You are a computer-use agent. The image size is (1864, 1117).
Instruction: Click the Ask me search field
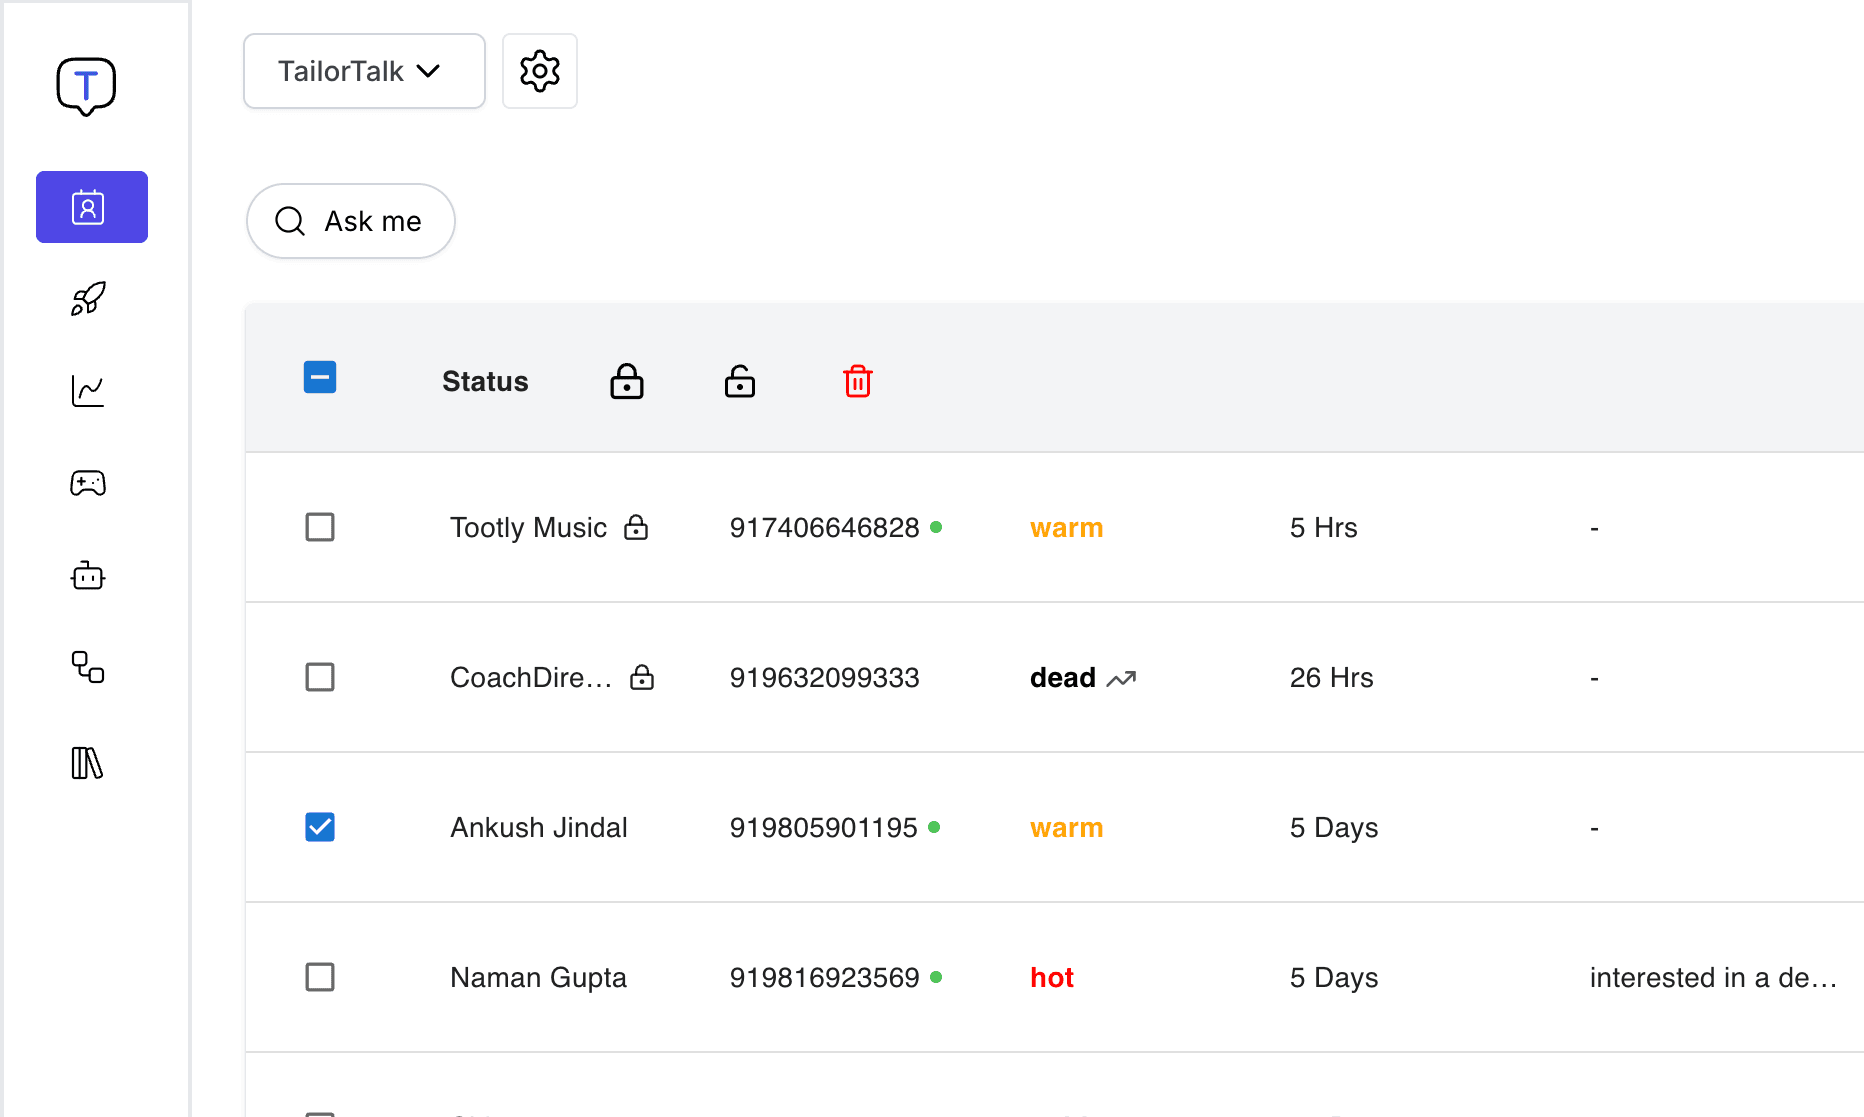click(x=351, y=221)
